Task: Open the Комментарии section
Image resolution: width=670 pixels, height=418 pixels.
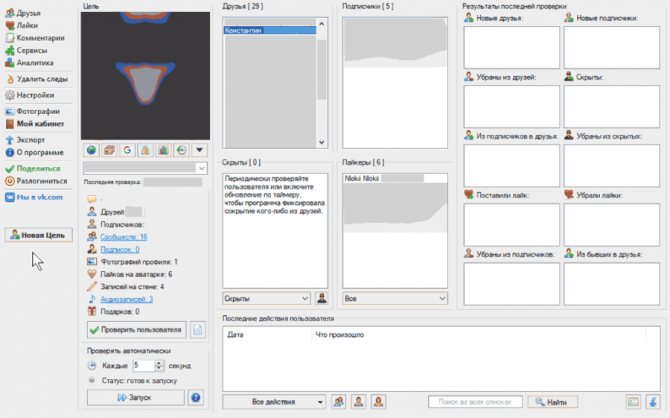Action: coord(35,38)
